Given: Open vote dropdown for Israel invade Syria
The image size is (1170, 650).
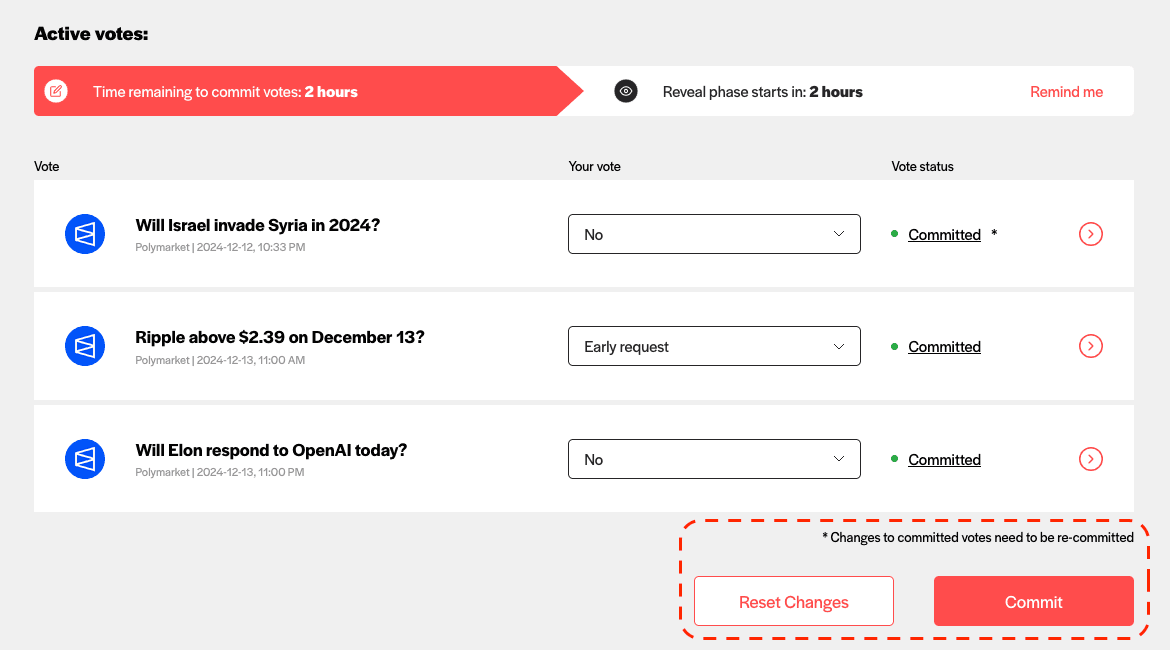Looking at the screenshot, I should click(714, 234).
